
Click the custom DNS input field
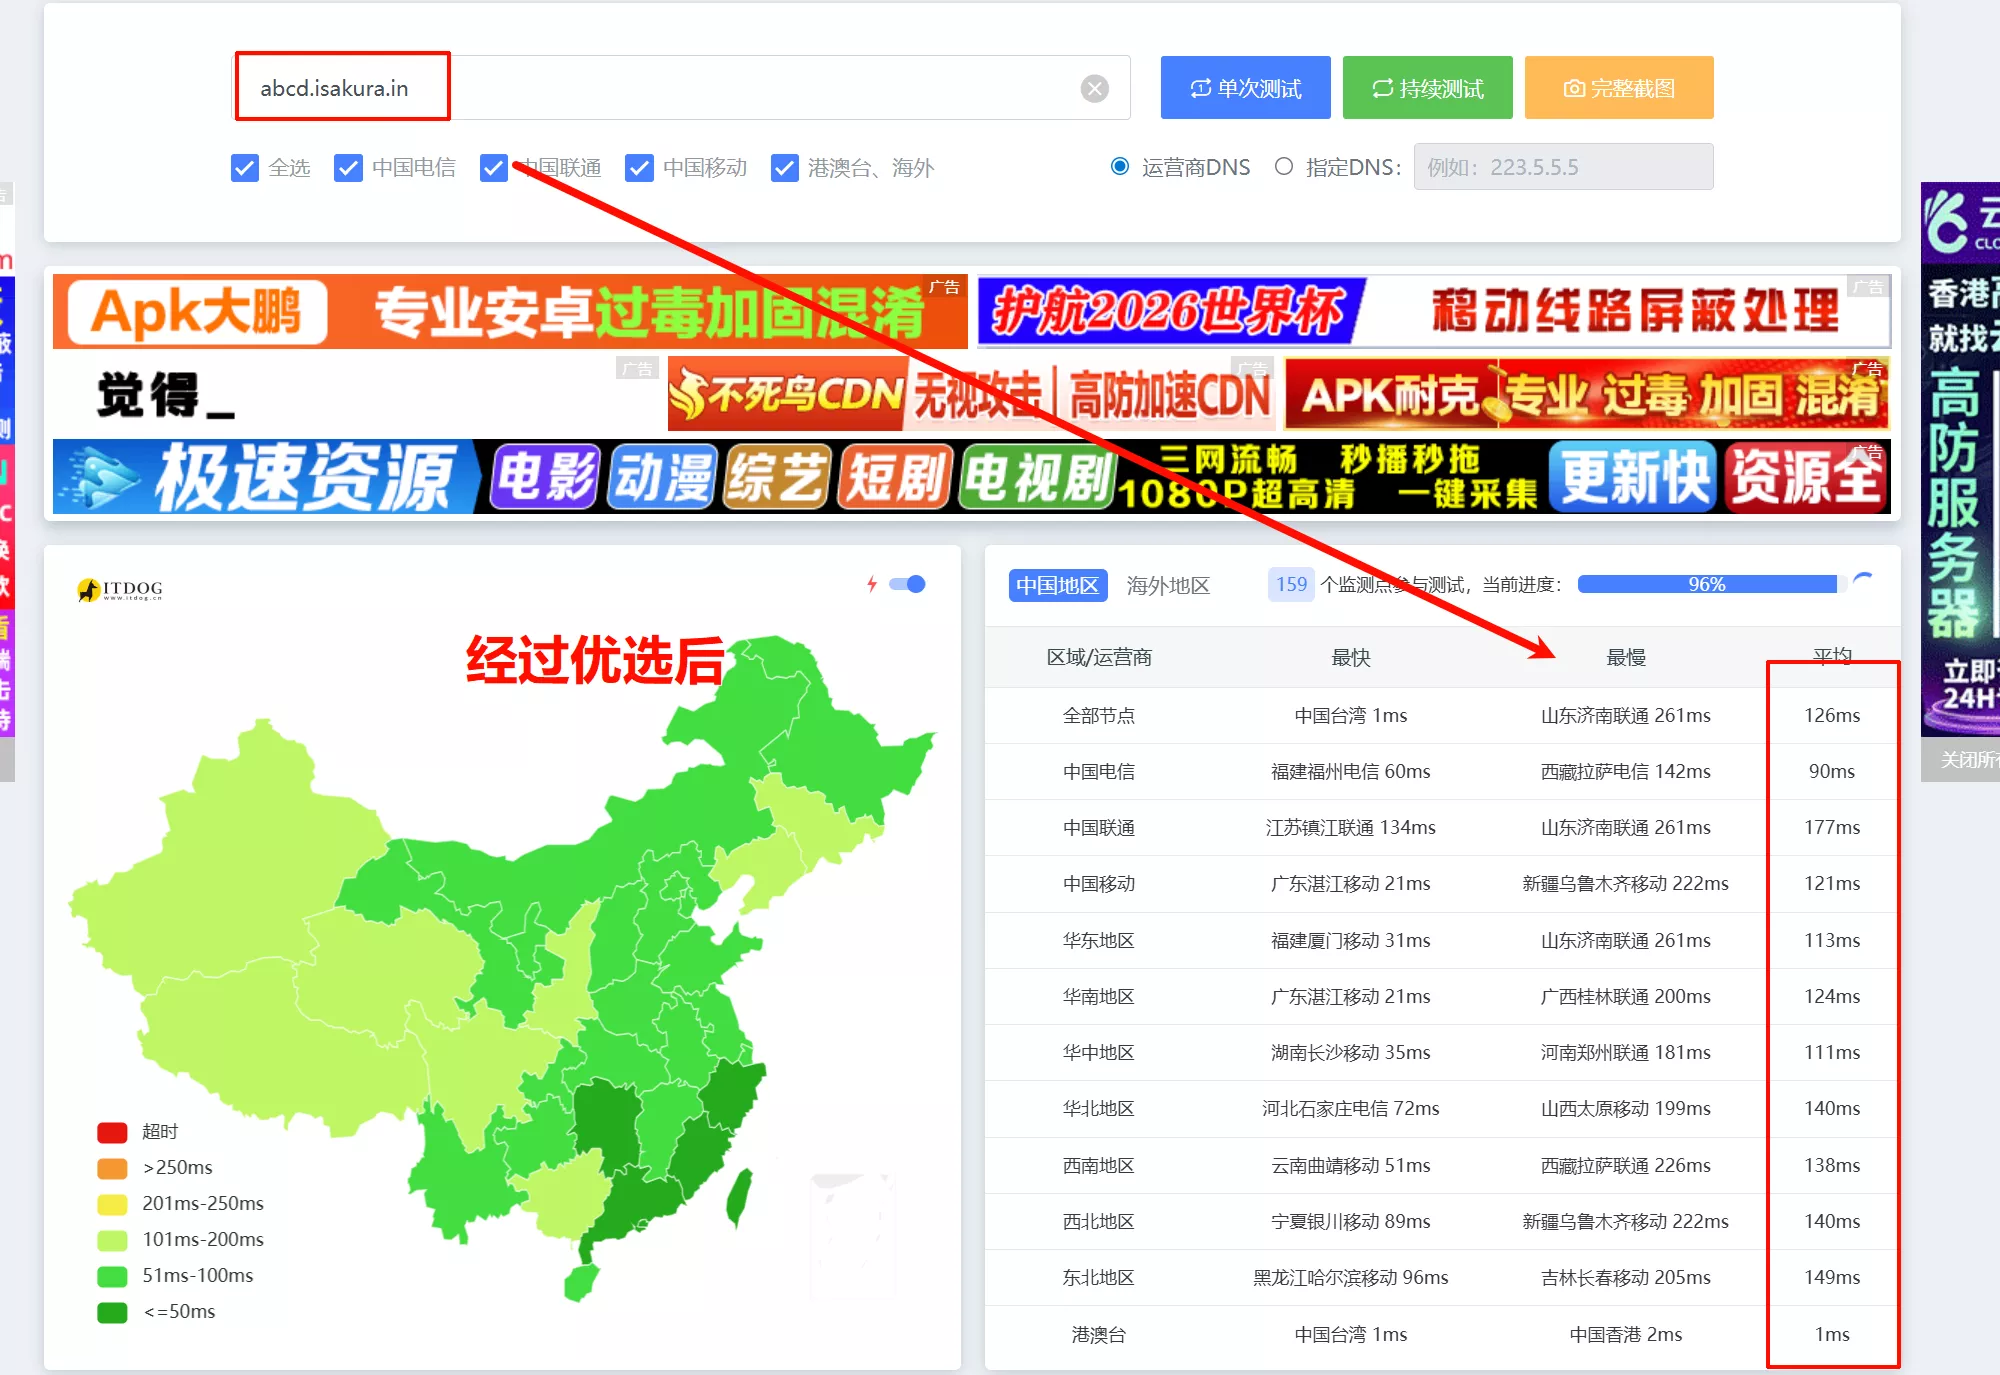coord(1563,167)
